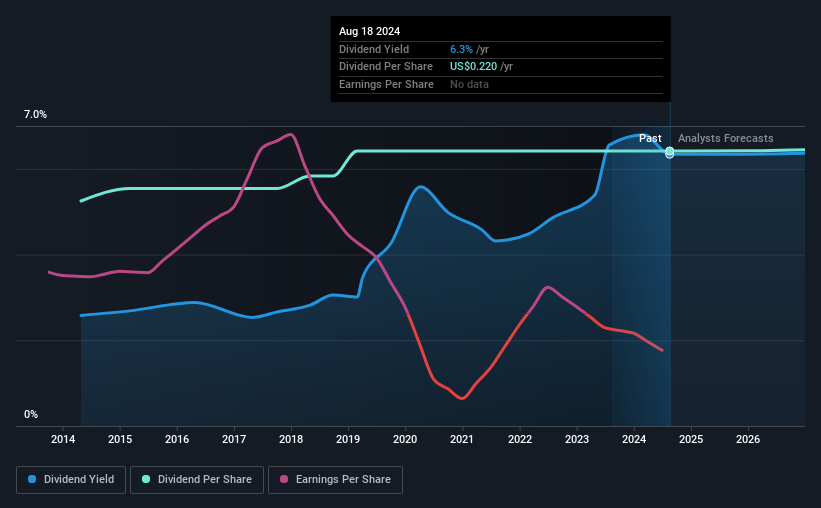821x508 pixels.
Task: Select the 2026 label on the time axis
Action: point(748,439)
